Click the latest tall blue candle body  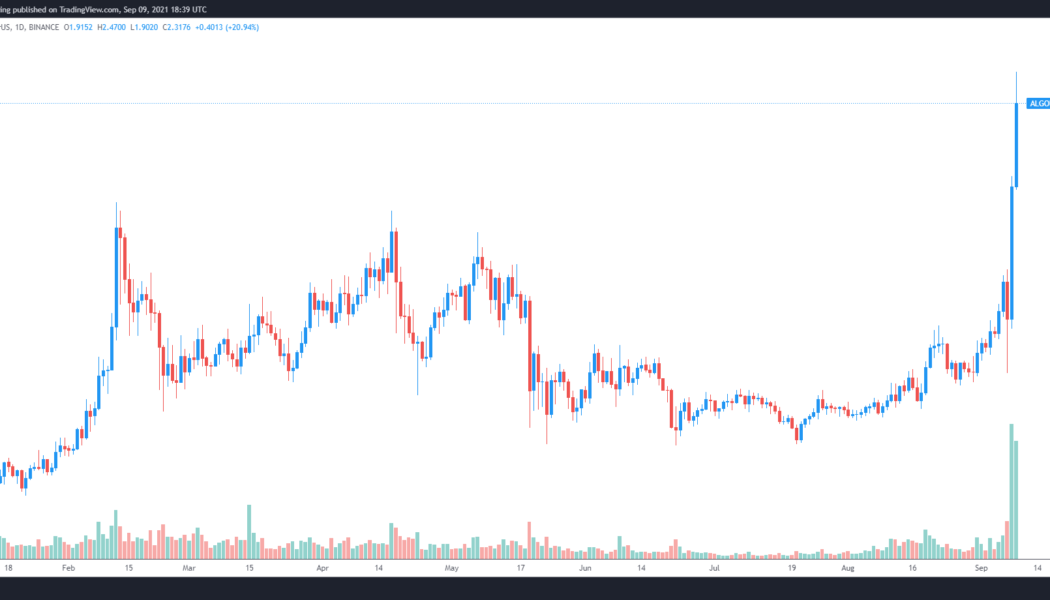1017,144
